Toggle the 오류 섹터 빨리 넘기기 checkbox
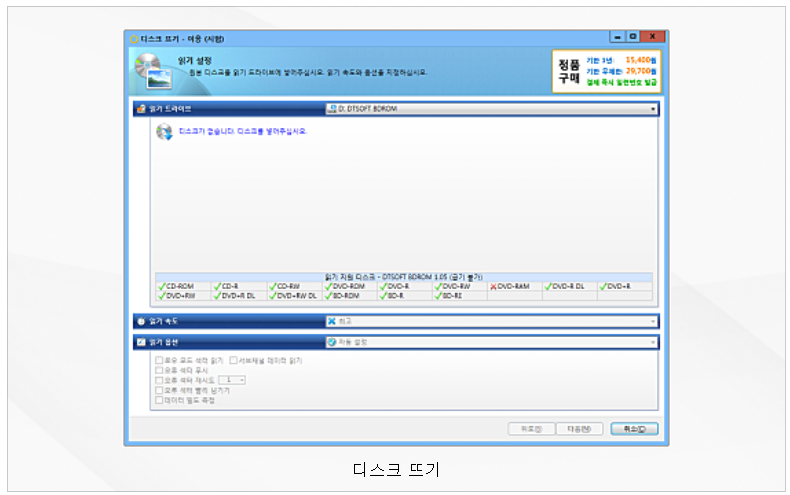The width and height of the screenshot is (790, 495). pos(159,390)
